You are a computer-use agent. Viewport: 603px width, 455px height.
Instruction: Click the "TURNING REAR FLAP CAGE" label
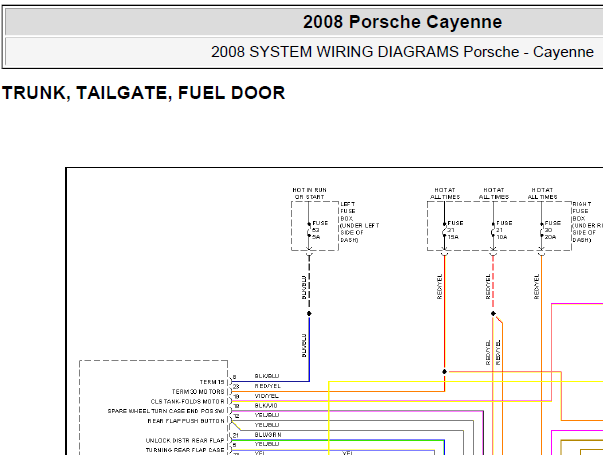point(185,450)
